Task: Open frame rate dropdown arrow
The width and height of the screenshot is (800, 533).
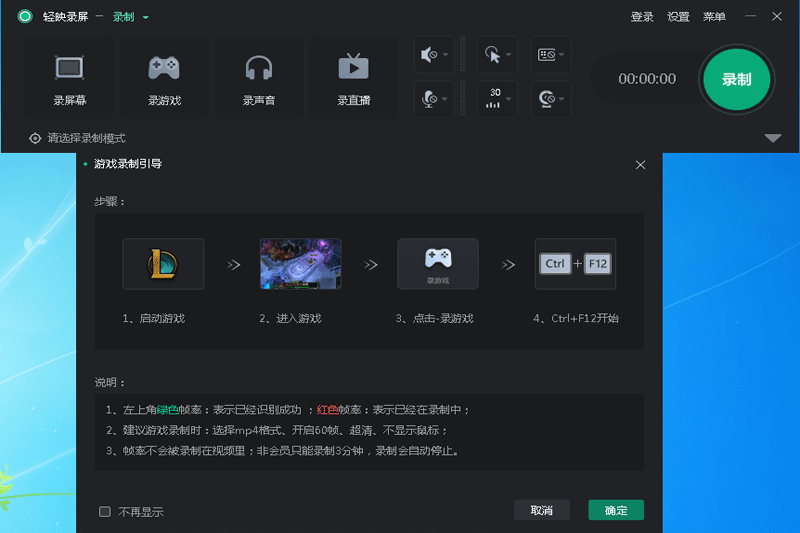Action: 509,99
